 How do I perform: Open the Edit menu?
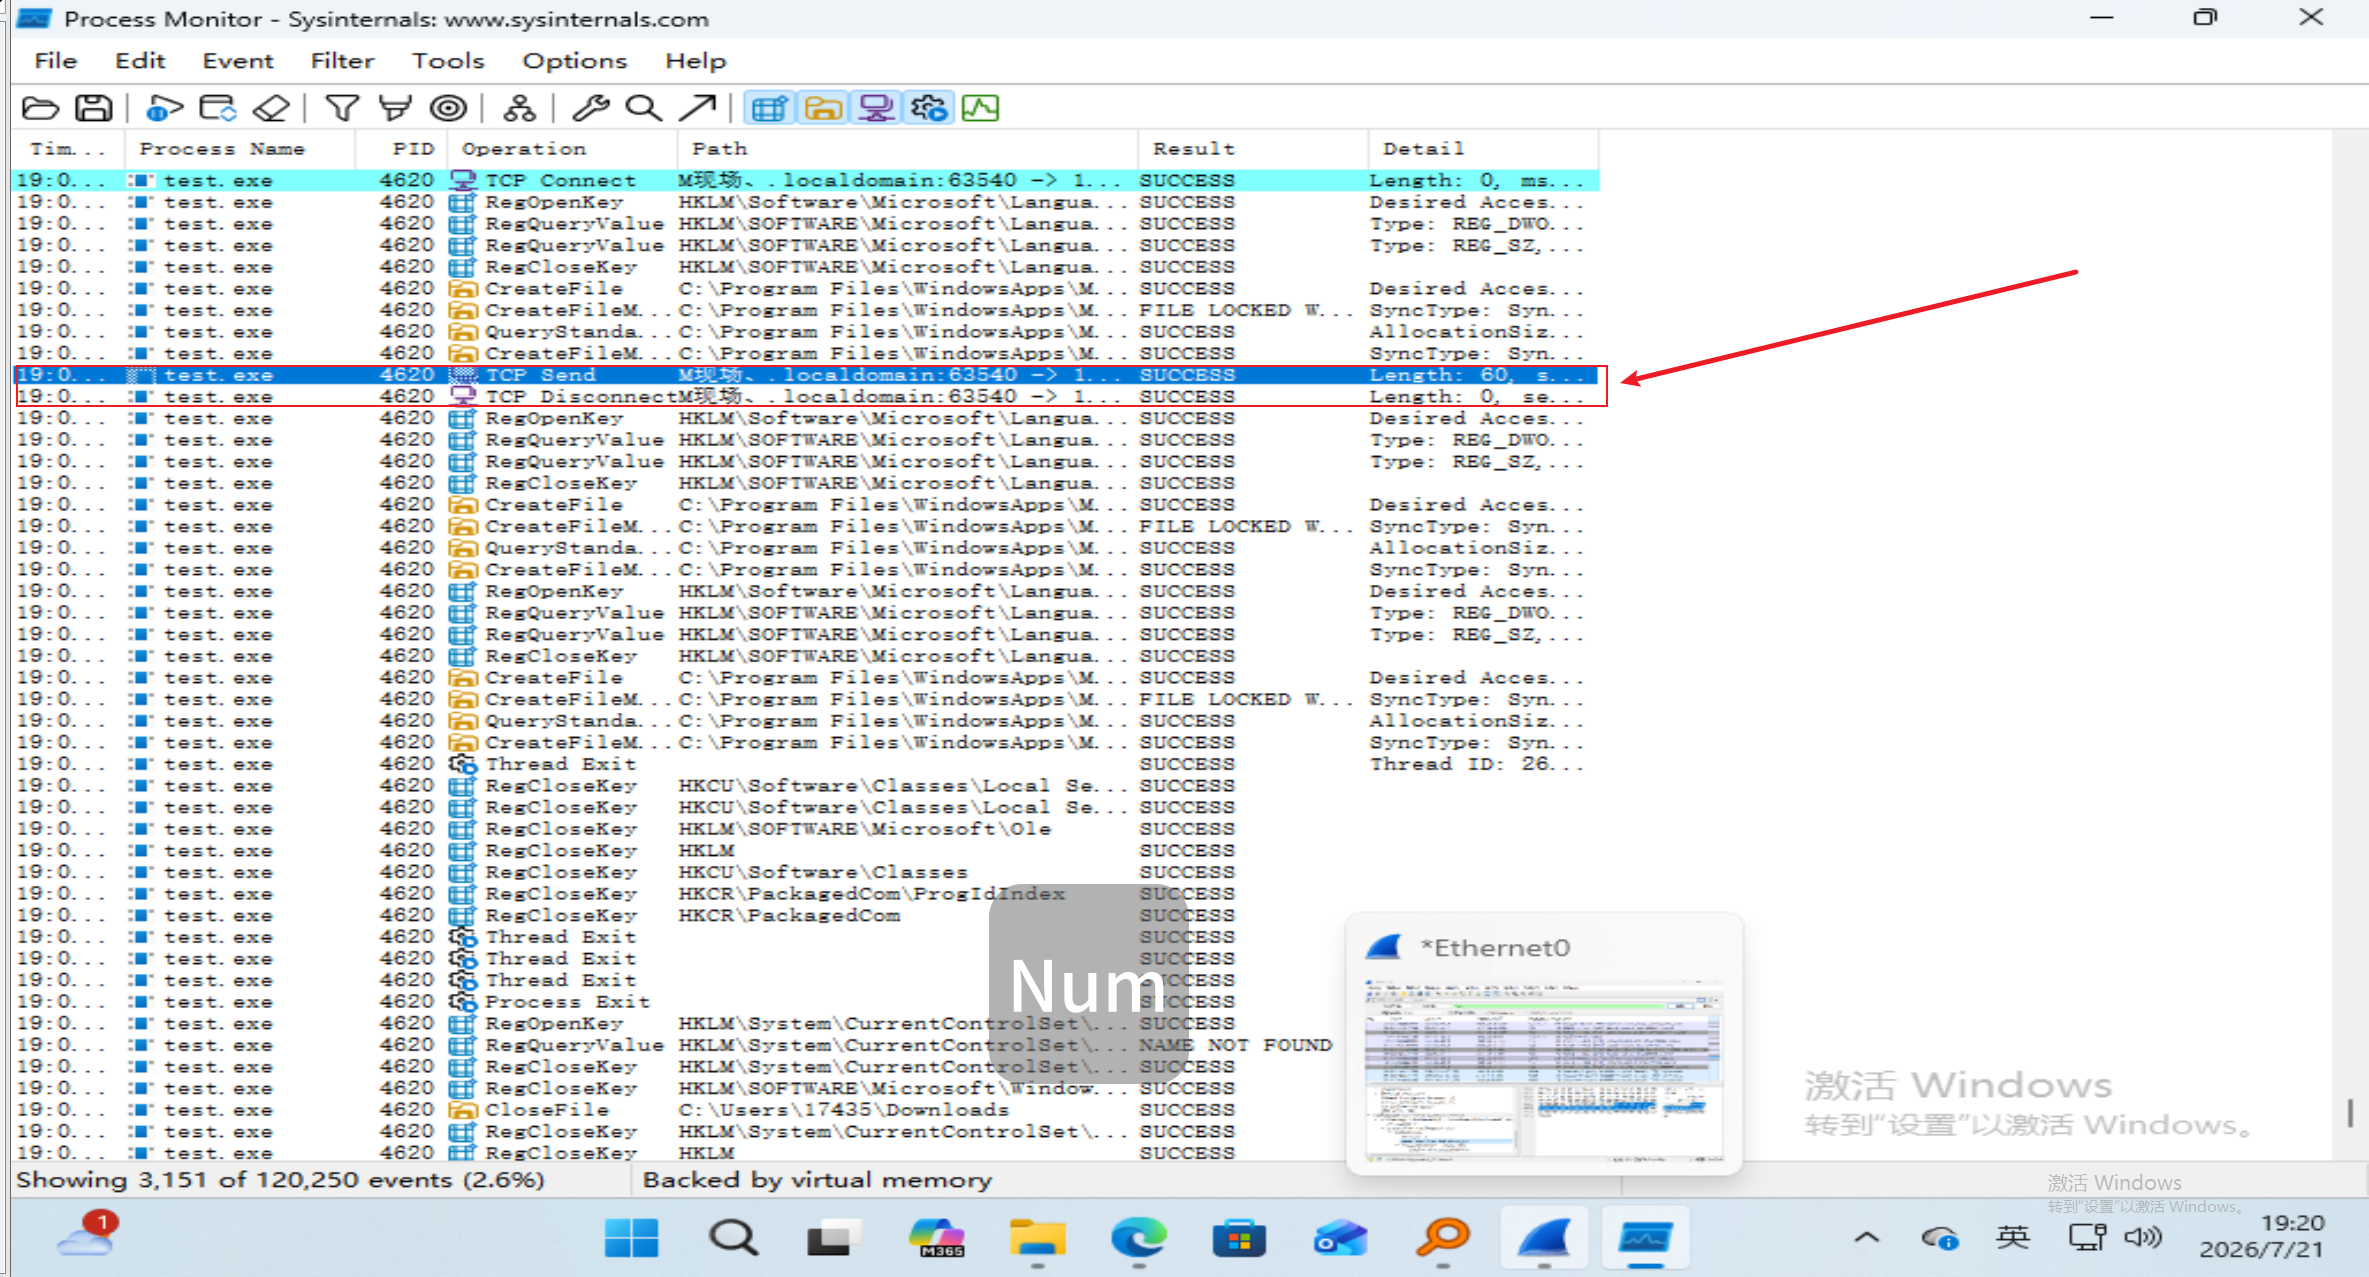pyautogui.click(x=140, y=61)
